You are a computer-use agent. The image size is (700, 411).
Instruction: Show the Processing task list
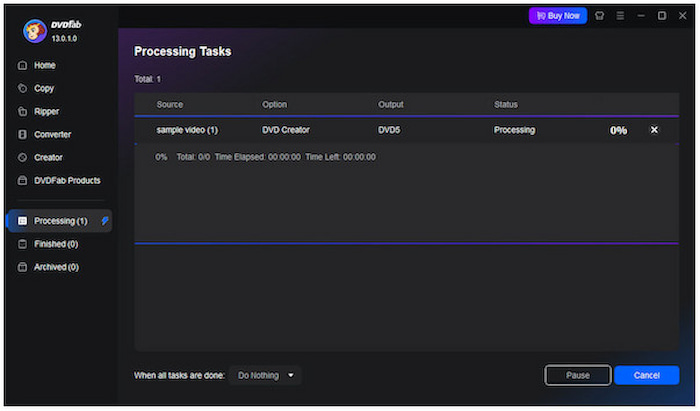60,221
